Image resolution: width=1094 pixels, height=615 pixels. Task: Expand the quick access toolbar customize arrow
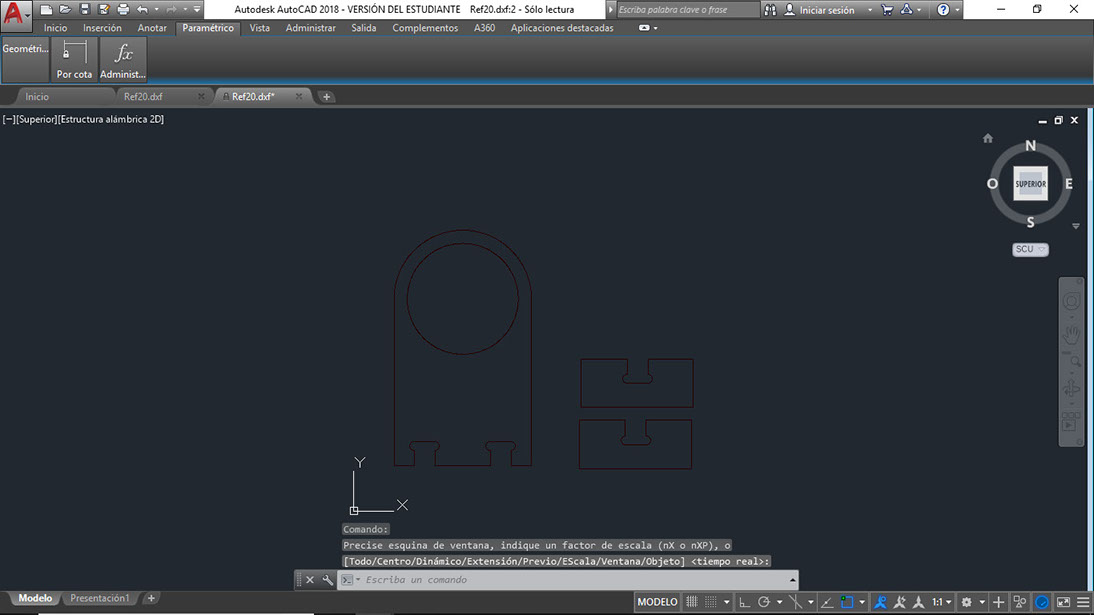tap(197, 10)
